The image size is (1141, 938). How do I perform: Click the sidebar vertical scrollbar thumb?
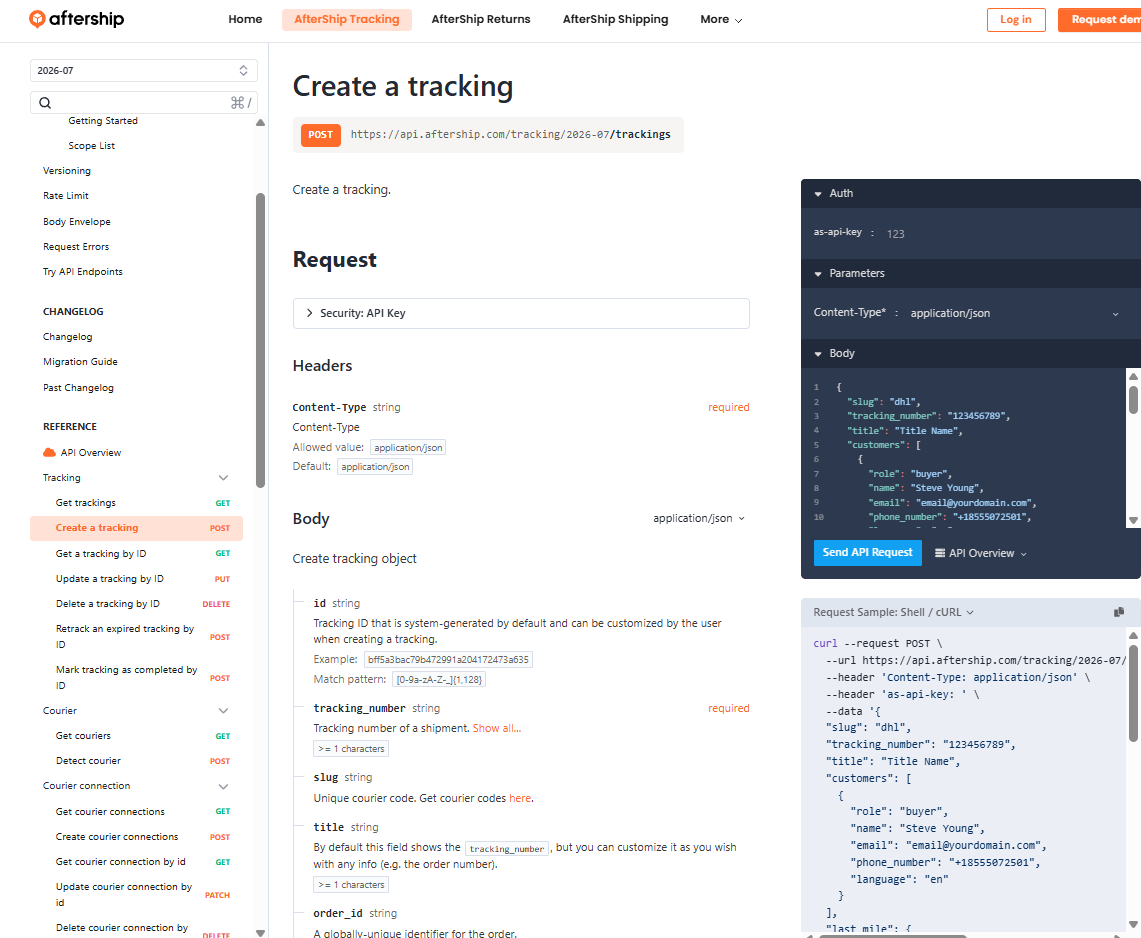pyautogui.click(x=261, y=340)
